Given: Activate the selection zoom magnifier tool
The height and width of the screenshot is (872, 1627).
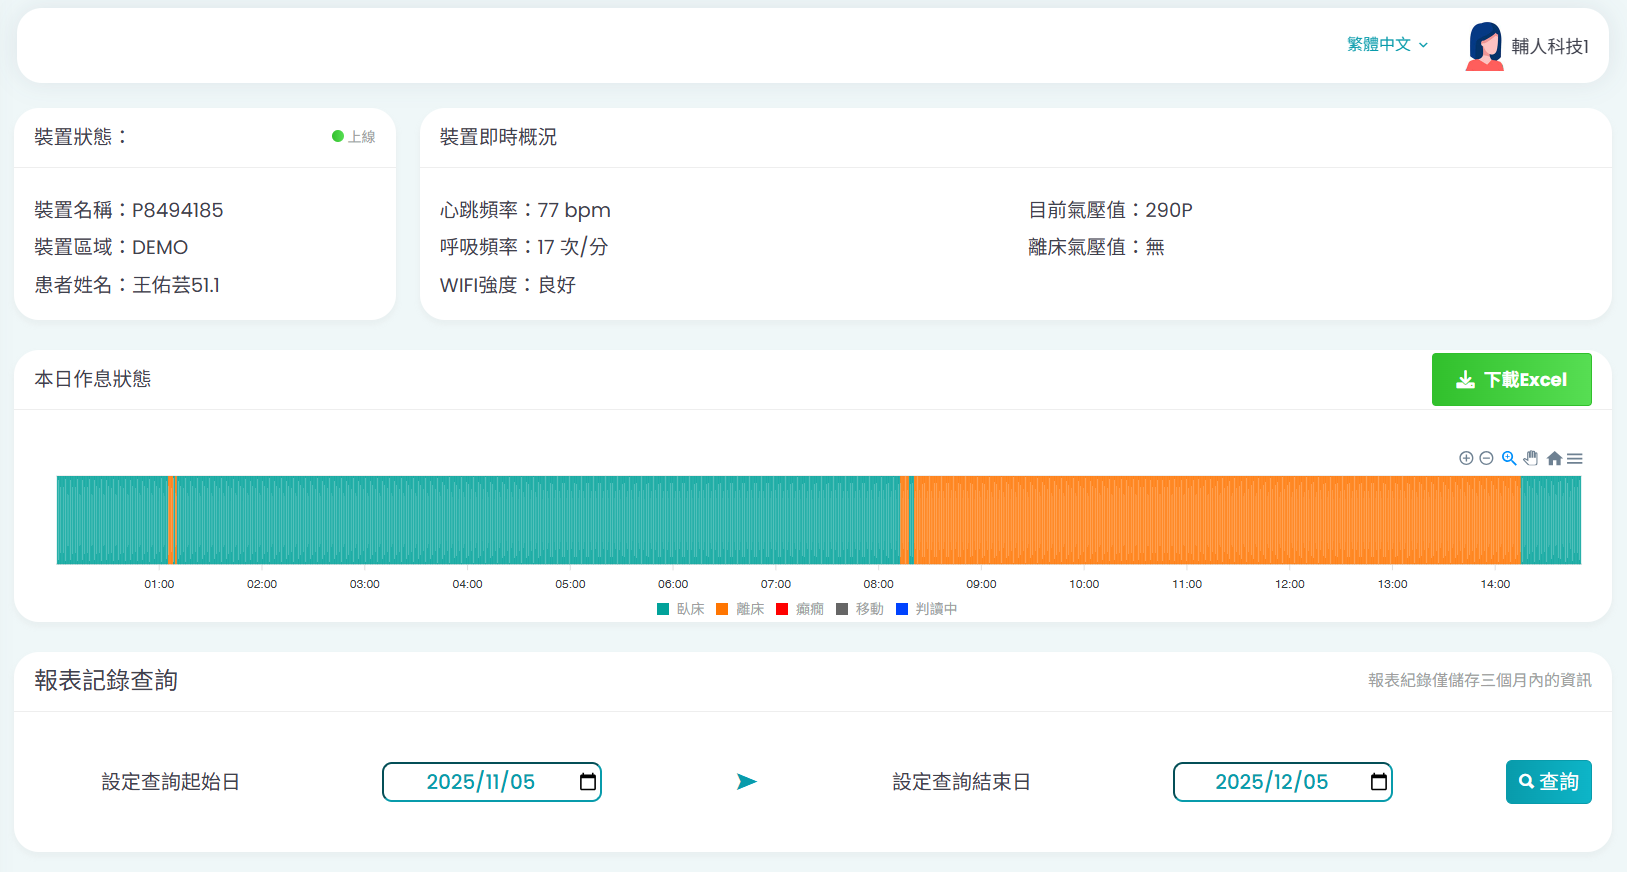Looking at the screenshot, I should pyautogui.click(x=1509, y=458).
